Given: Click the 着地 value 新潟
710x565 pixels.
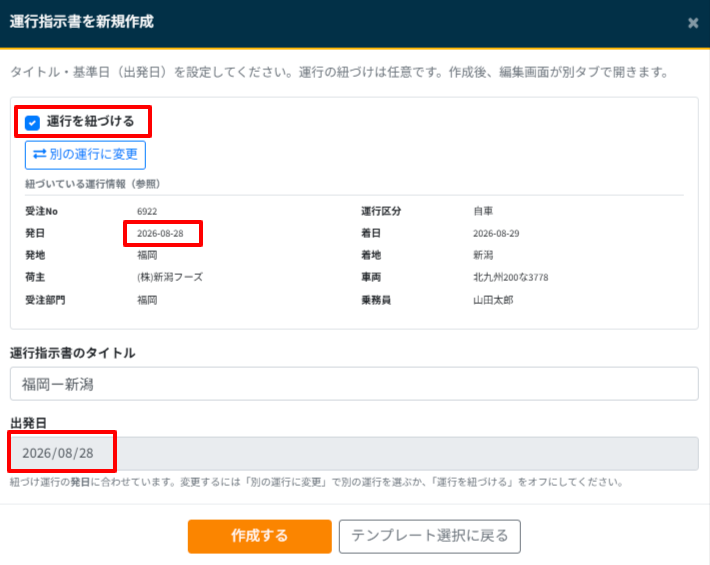Looking at the screenshot, I should [483, 255].
